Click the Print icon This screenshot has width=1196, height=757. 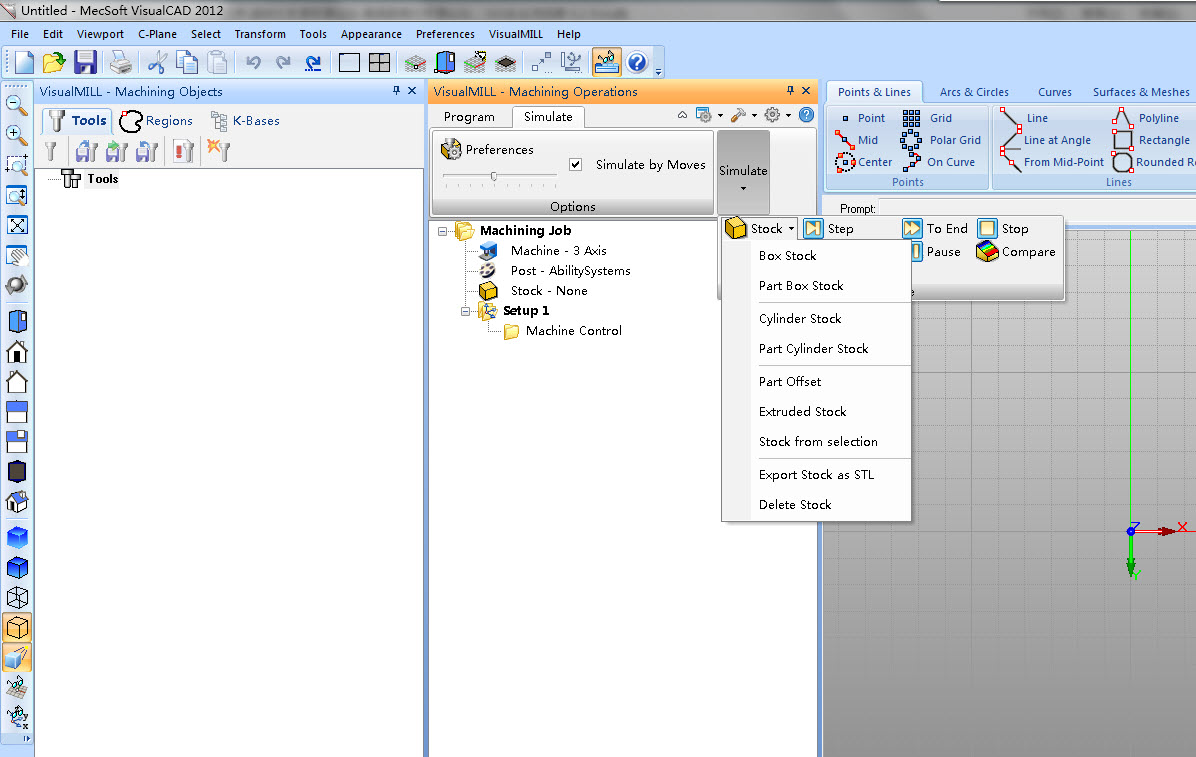click(x=121, y=62)
